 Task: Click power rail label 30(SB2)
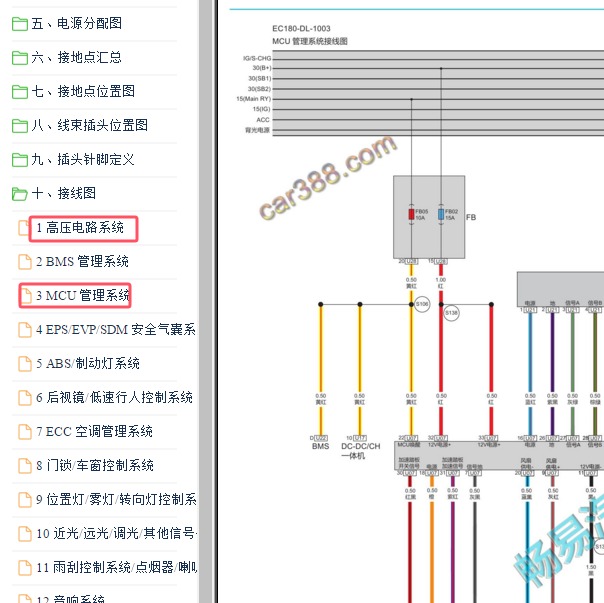click(x=260, y=89)
